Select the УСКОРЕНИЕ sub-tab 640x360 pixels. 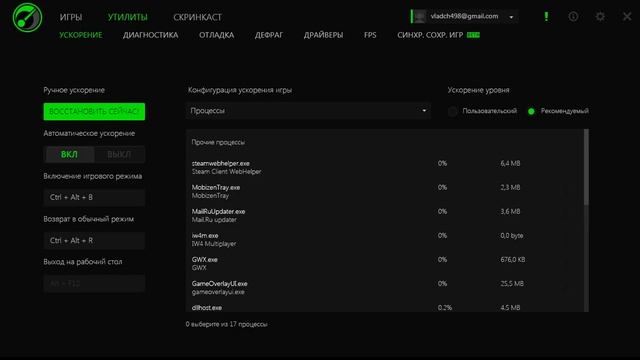point(81,35)
